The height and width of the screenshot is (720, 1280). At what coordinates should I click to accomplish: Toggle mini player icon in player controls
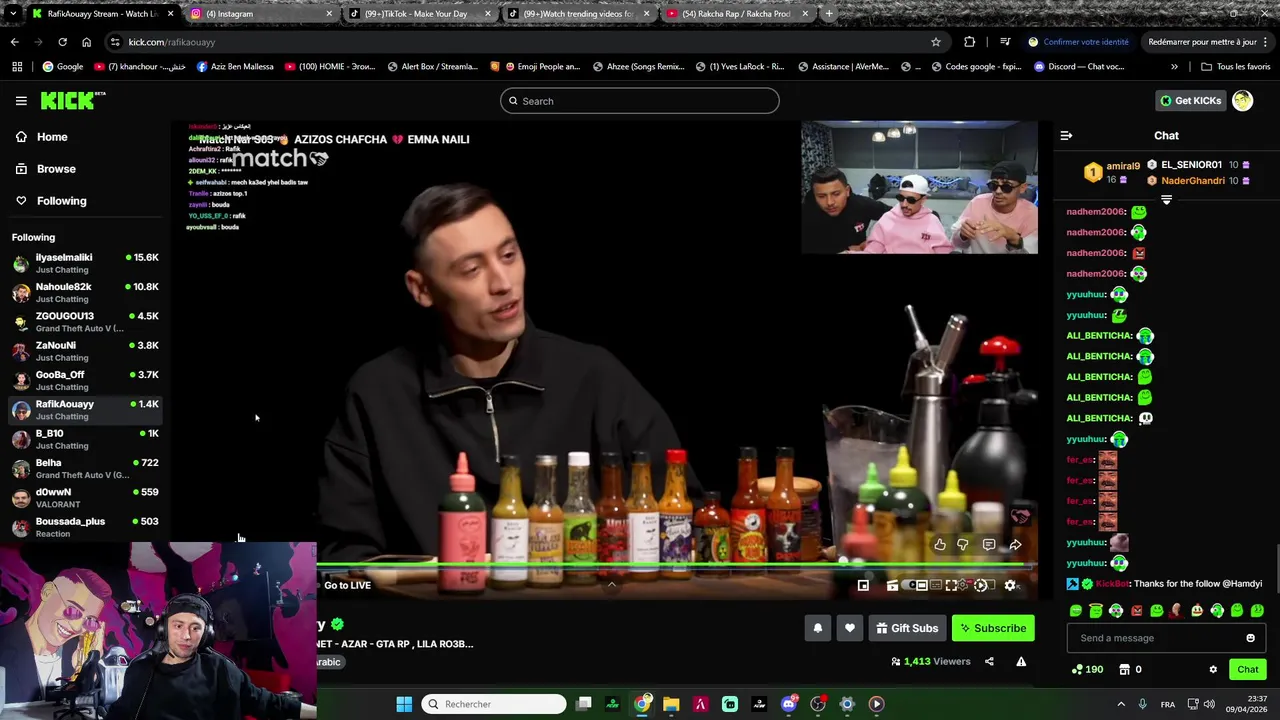tap(863, 586)
